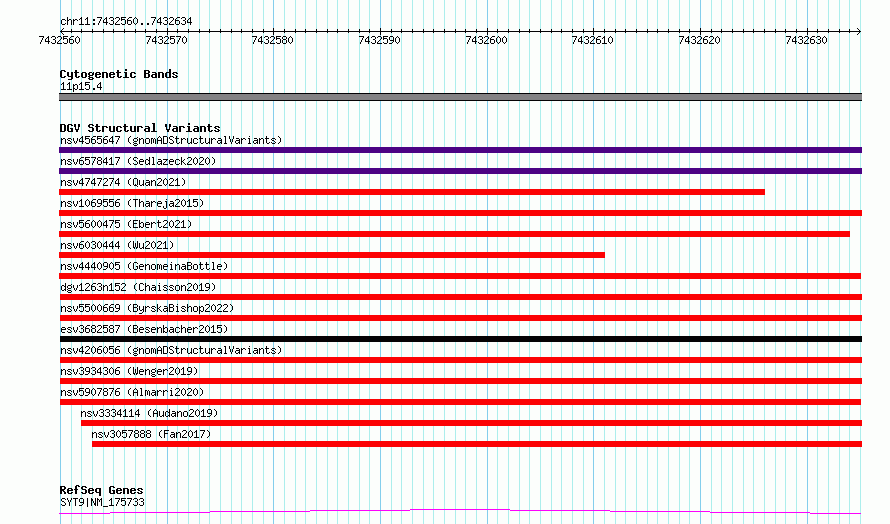Image resolution: width=890 pixels, height=524 pixels.
Task: Click ruler position 7432600
Action: (486, 40)
